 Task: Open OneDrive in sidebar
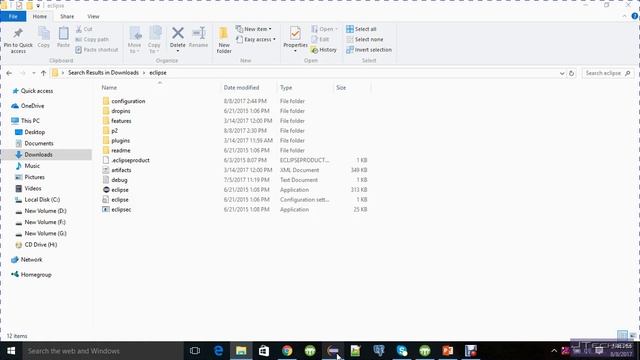click(32, 106)
